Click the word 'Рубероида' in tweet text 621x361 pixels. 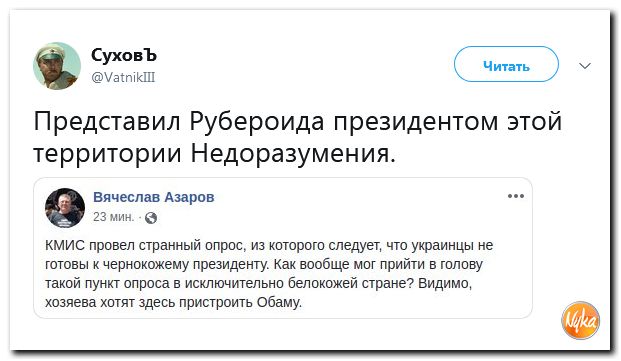(x=257, y=122)
